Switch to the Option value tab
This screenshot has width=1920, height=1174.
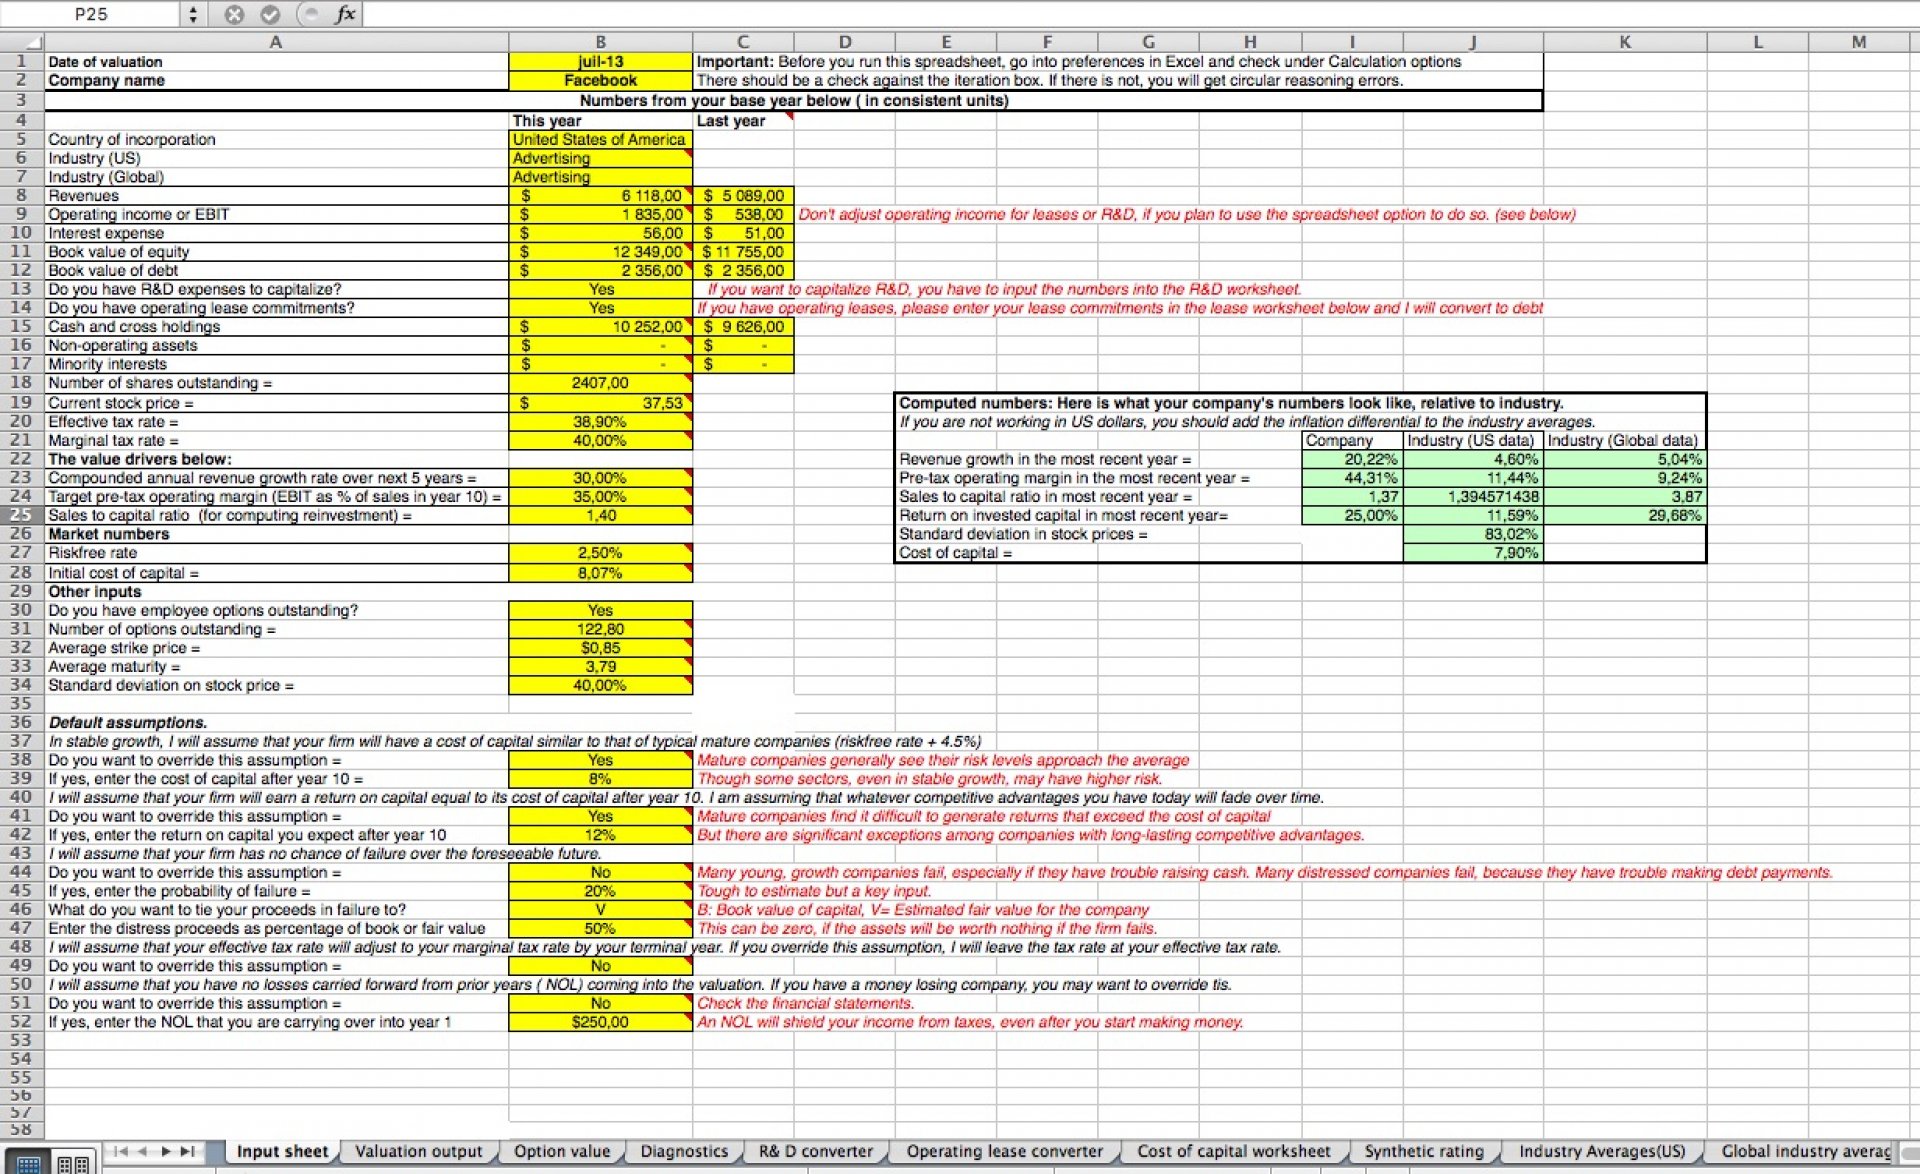(561, 1151)
